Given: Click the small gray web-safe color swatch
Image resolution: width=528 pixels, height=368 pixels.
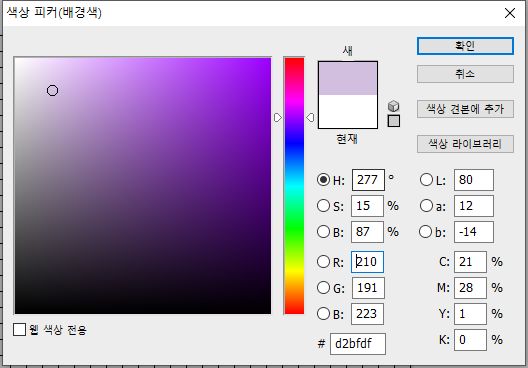Looking at the screenshot, I should pos(394,121).
